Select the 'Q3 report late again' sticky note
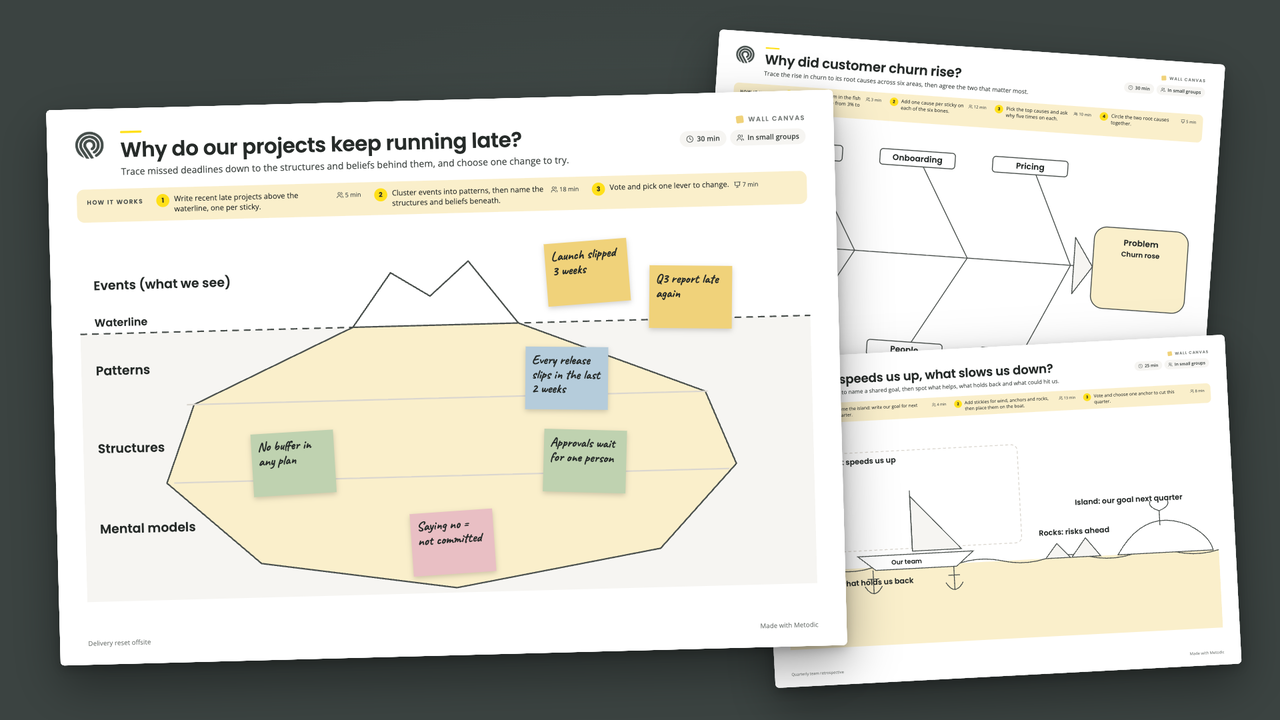Screen dimensions: 1280x720 point(690,297)
